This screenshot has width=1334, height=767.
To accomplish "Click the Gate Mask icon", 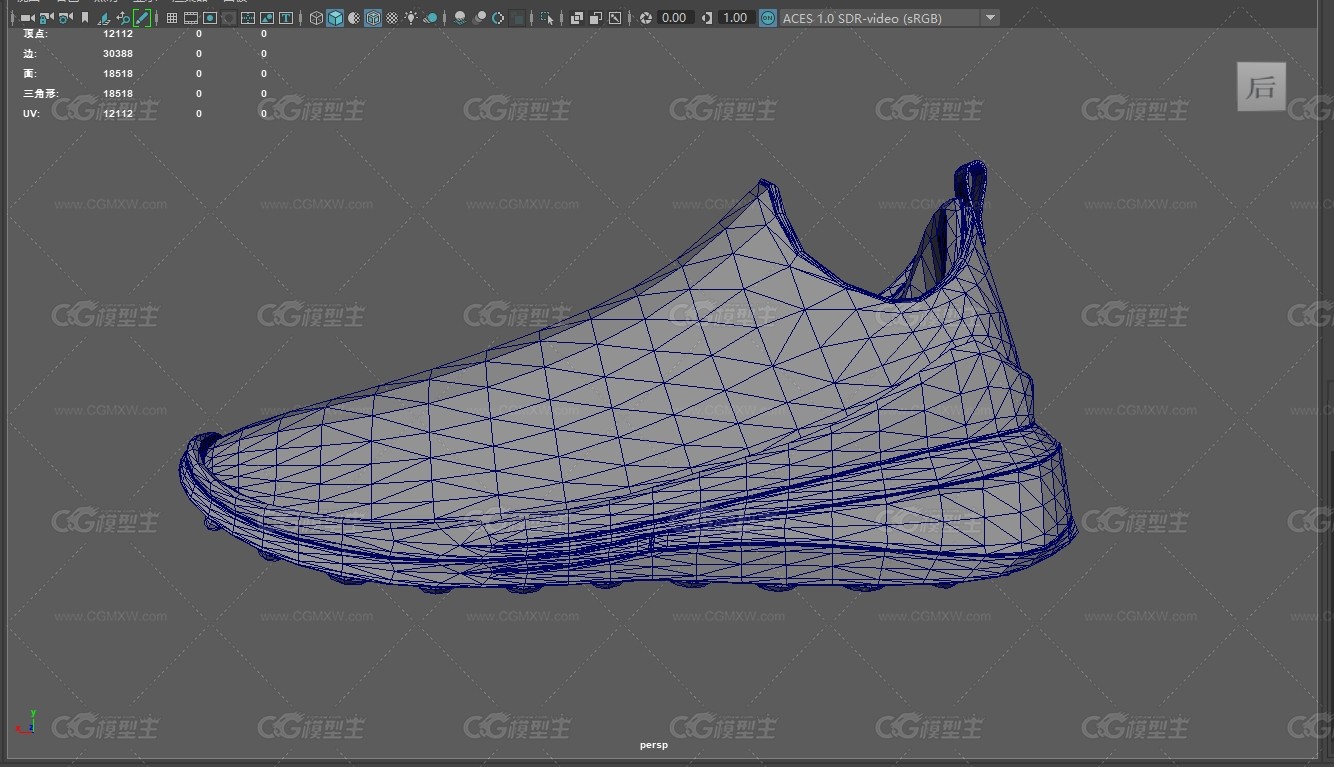I will [x=229, y=18].
